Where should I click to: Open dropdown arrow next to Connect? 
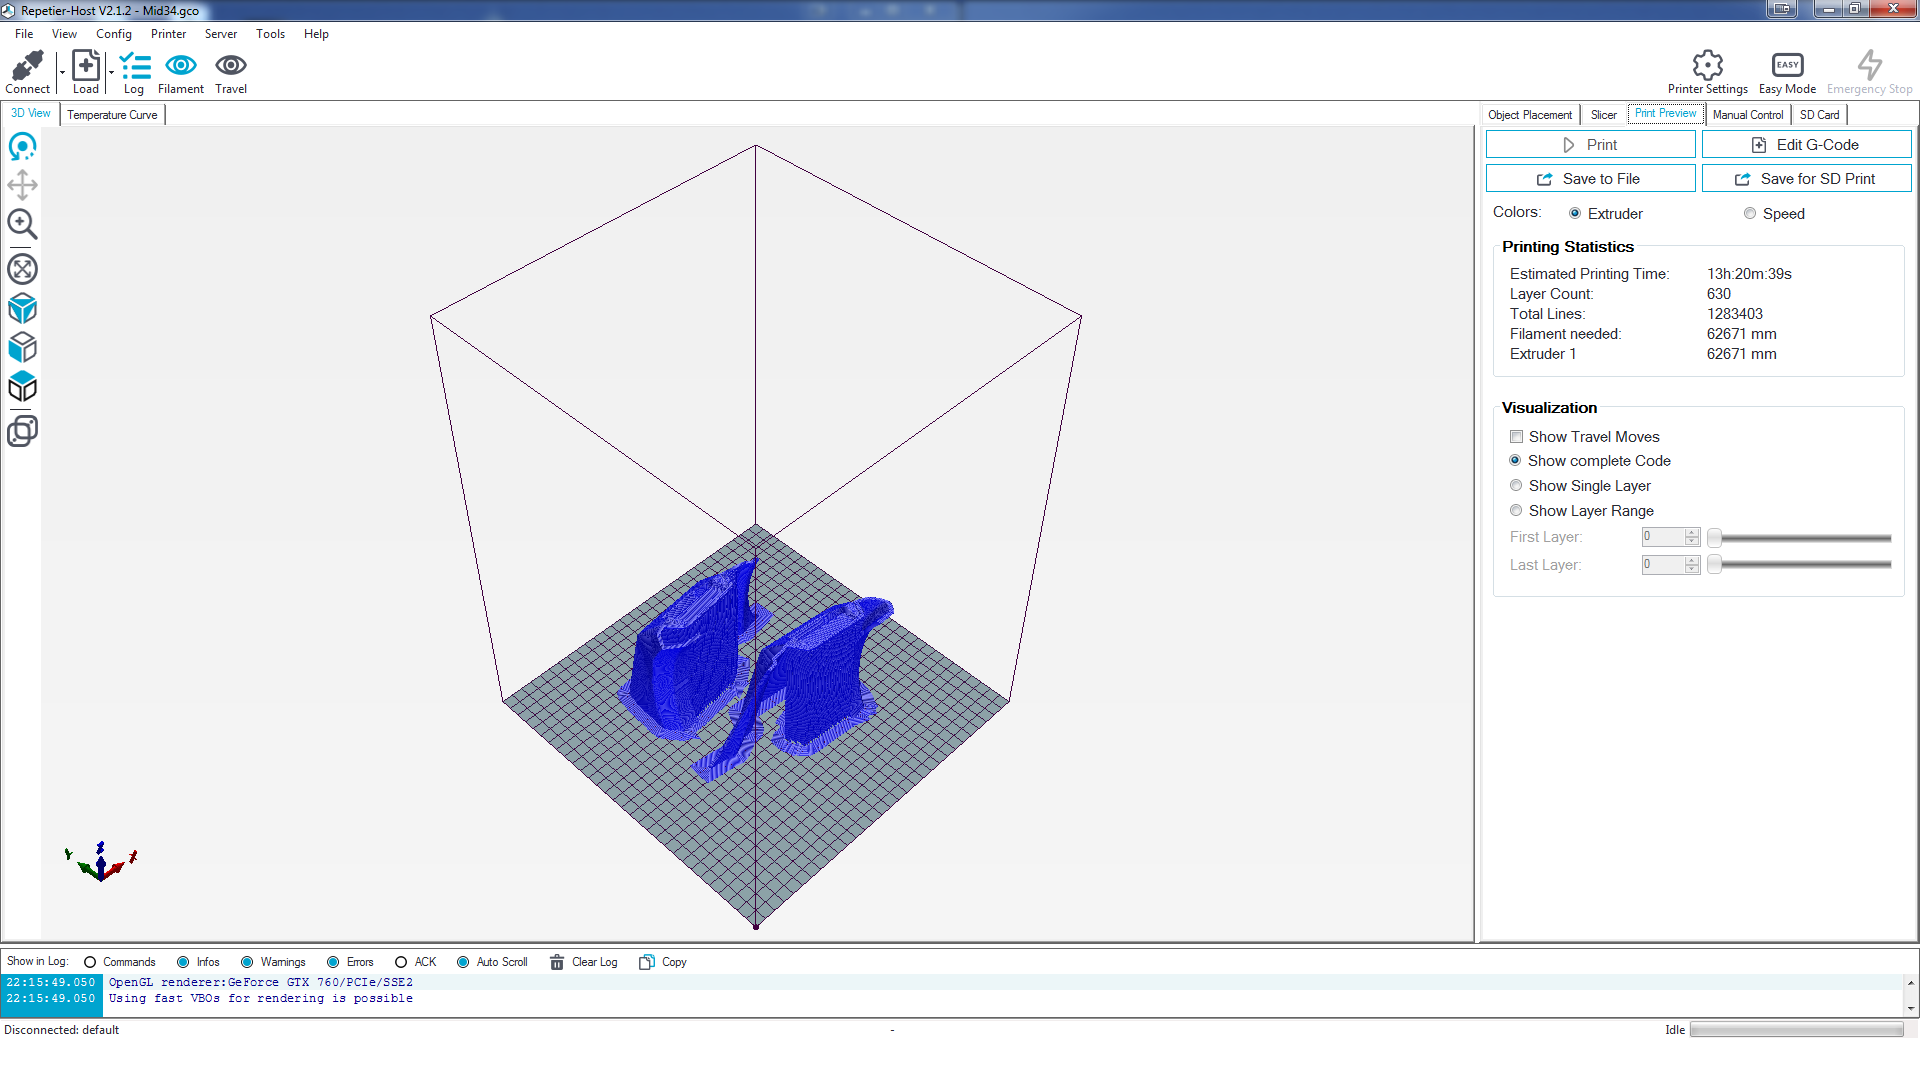pyautogui.click(x=62, y=72)
